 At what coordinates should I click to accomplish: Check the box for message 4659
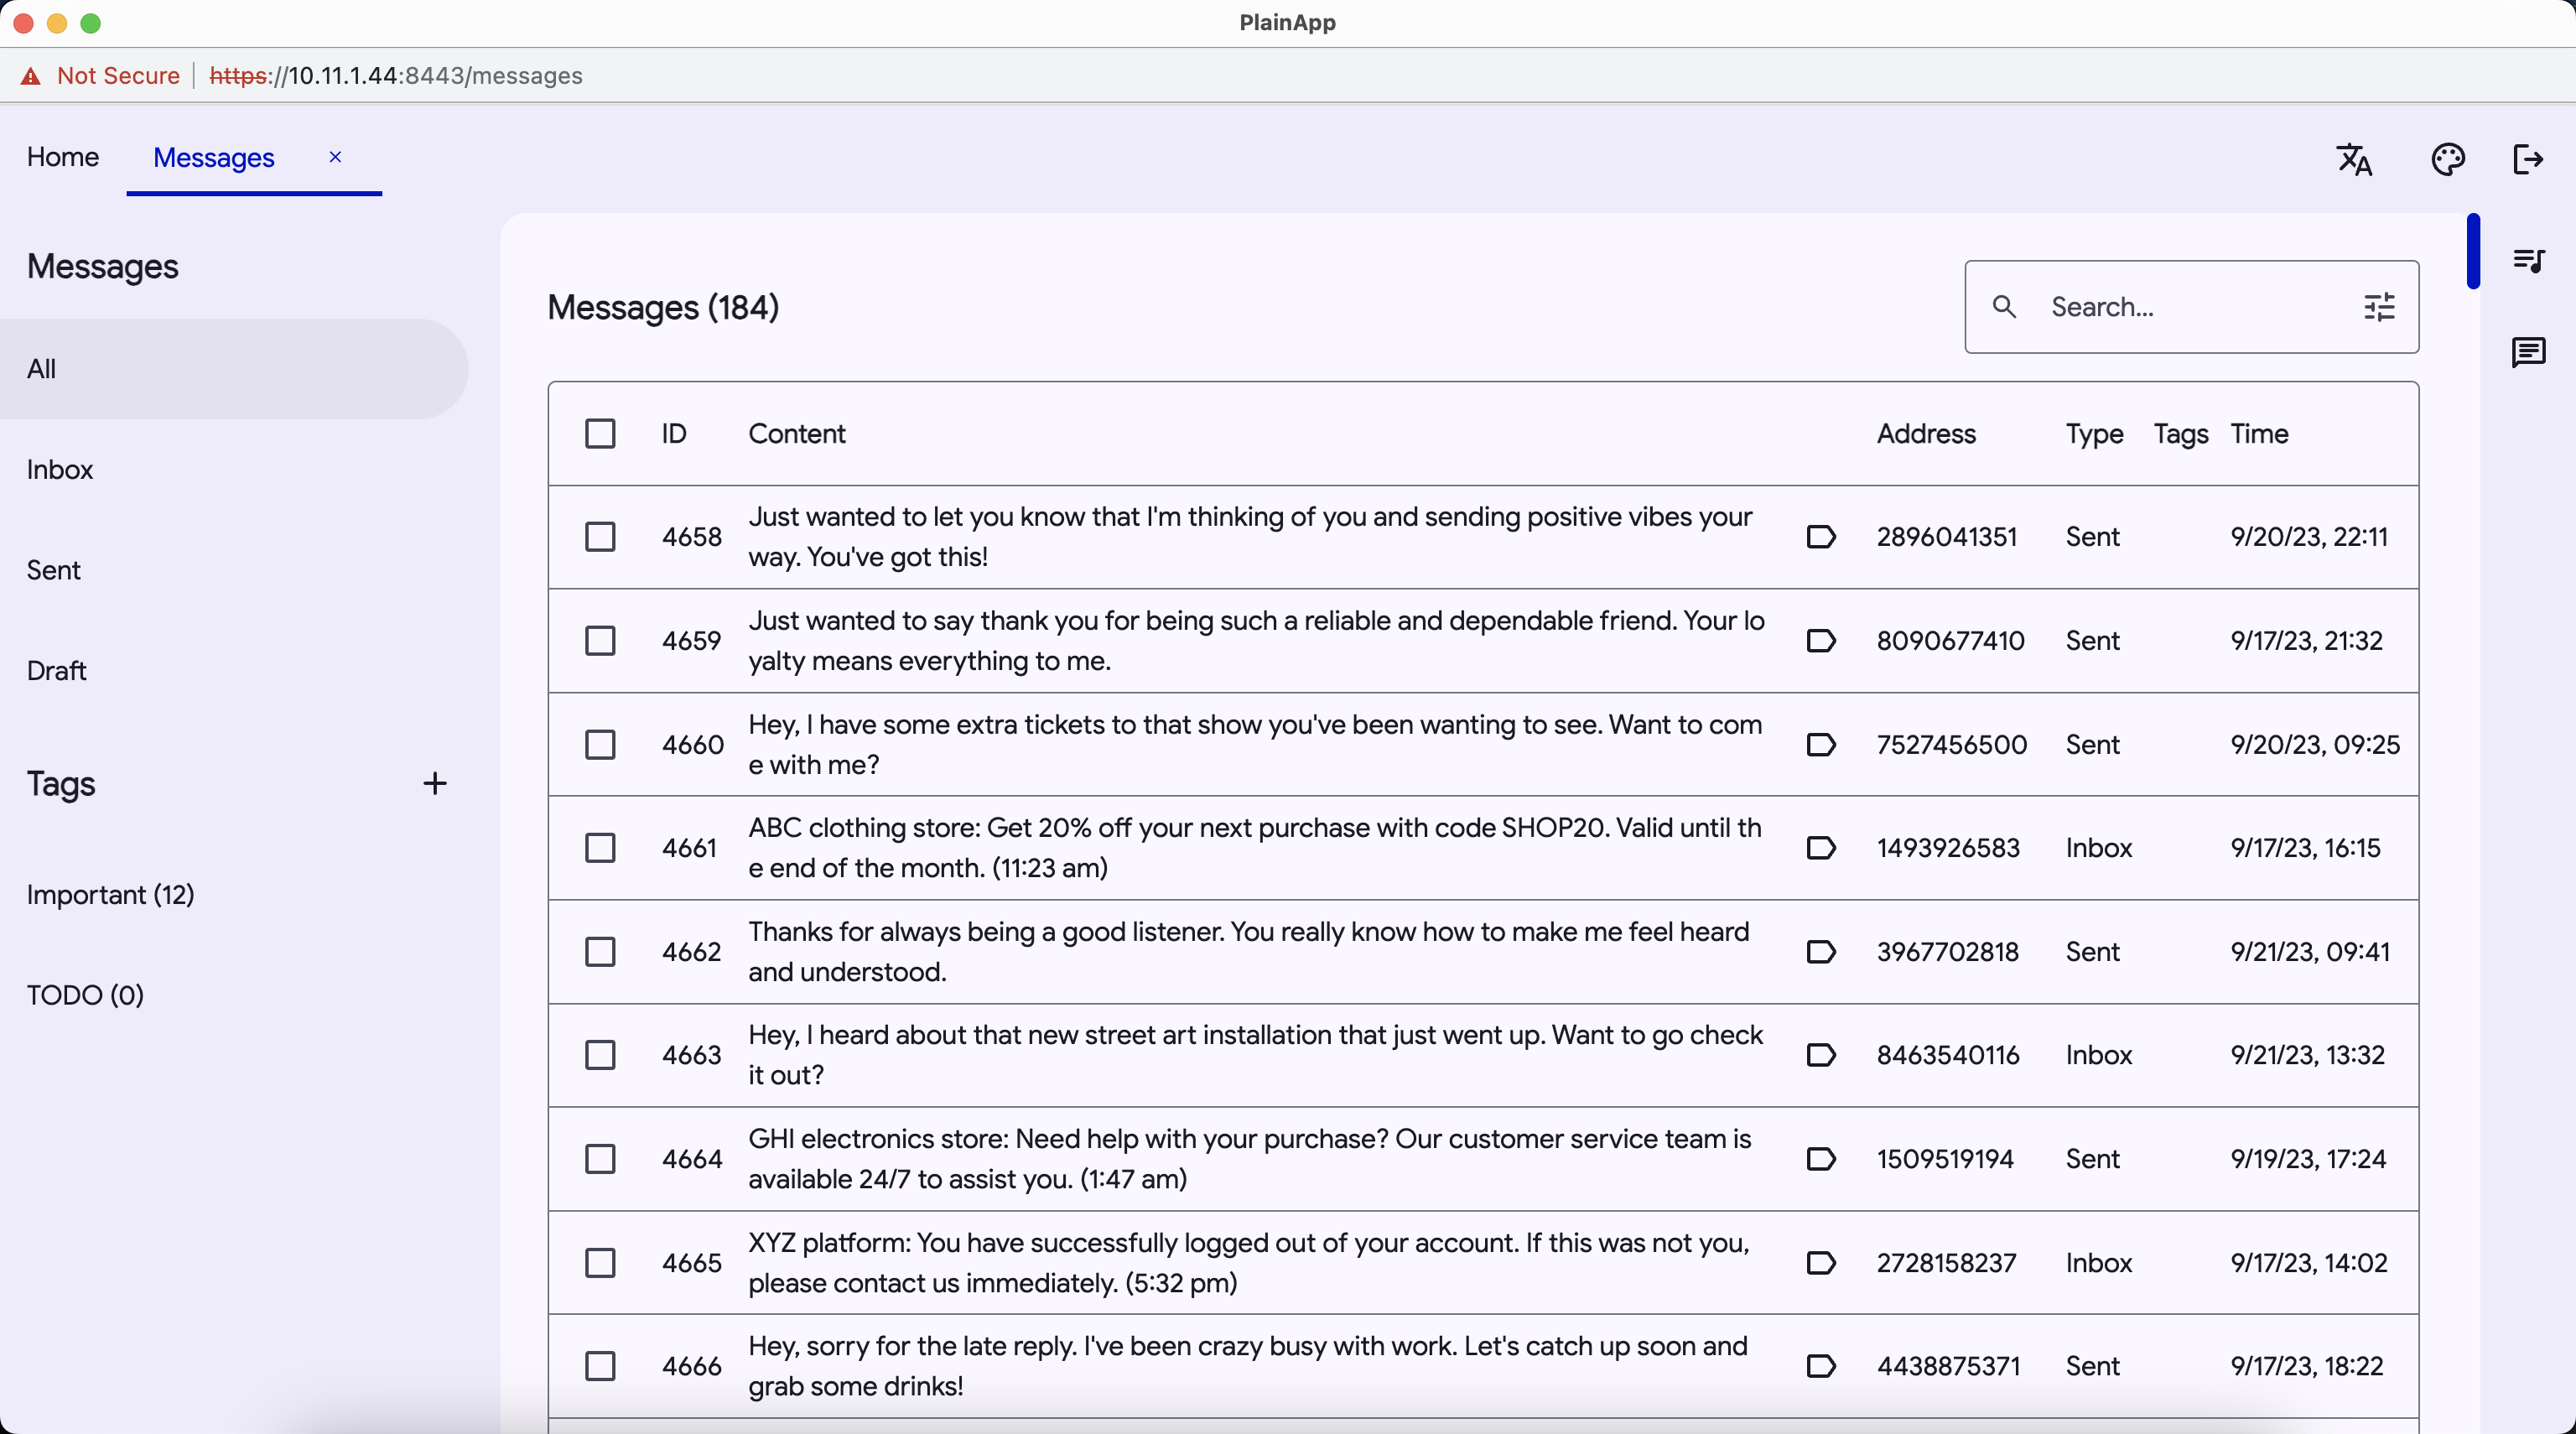click(x=600, y=641)
